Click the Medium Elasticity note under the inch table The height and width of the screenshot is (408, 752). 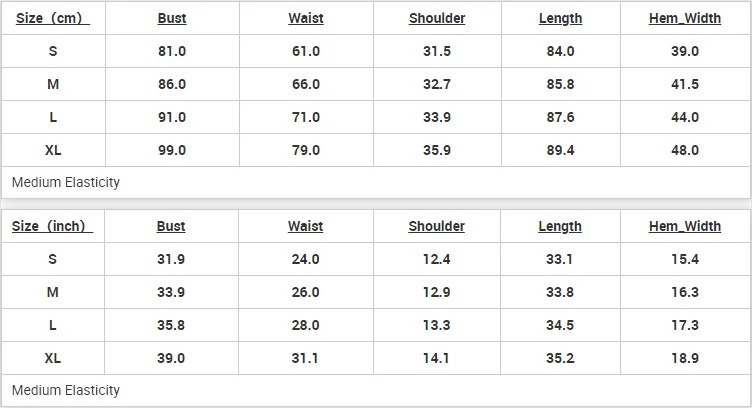click(66, 390)
